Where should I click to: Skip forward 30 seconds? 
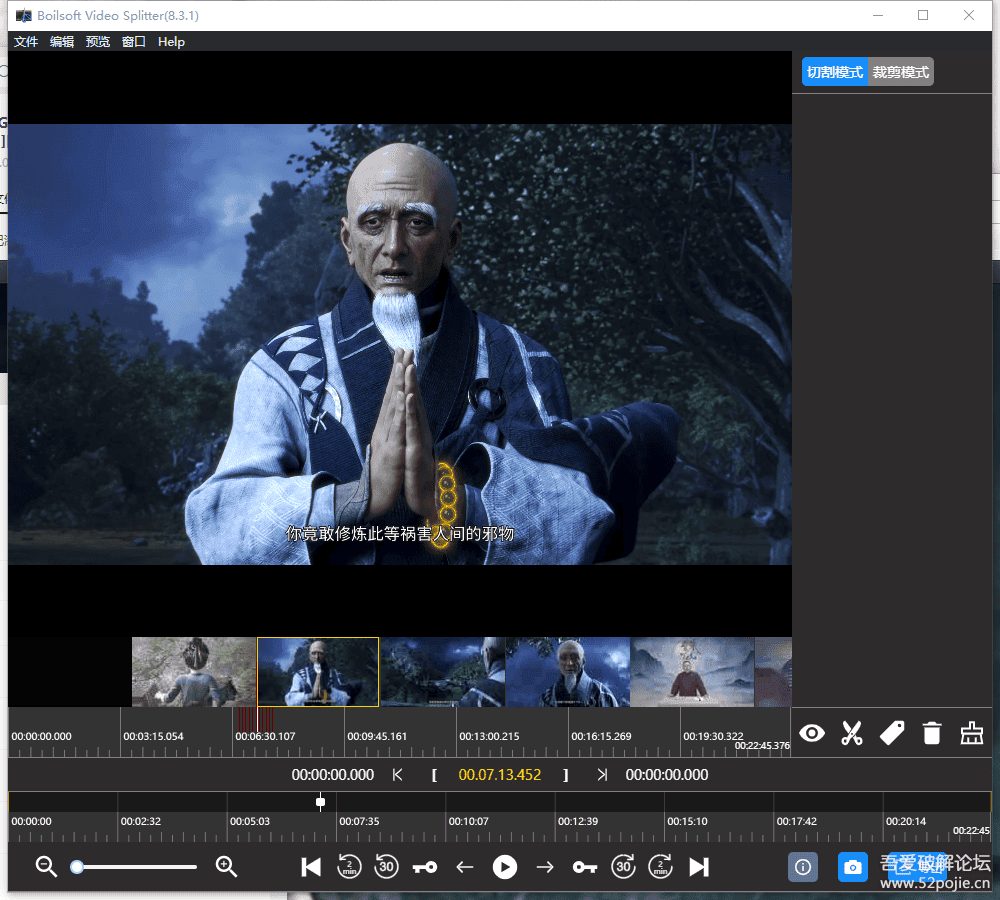(623, 867)
